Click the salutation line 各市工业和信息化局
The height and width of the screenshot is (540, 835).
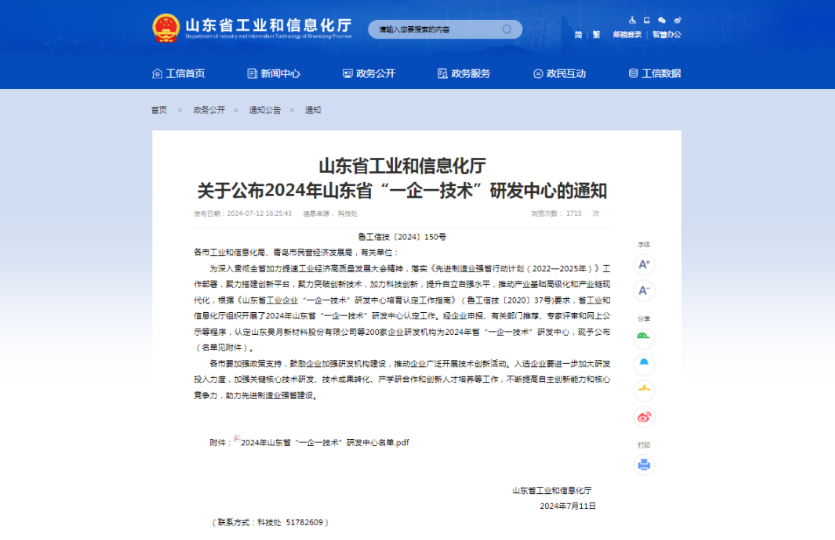click(x=296, y=252)
